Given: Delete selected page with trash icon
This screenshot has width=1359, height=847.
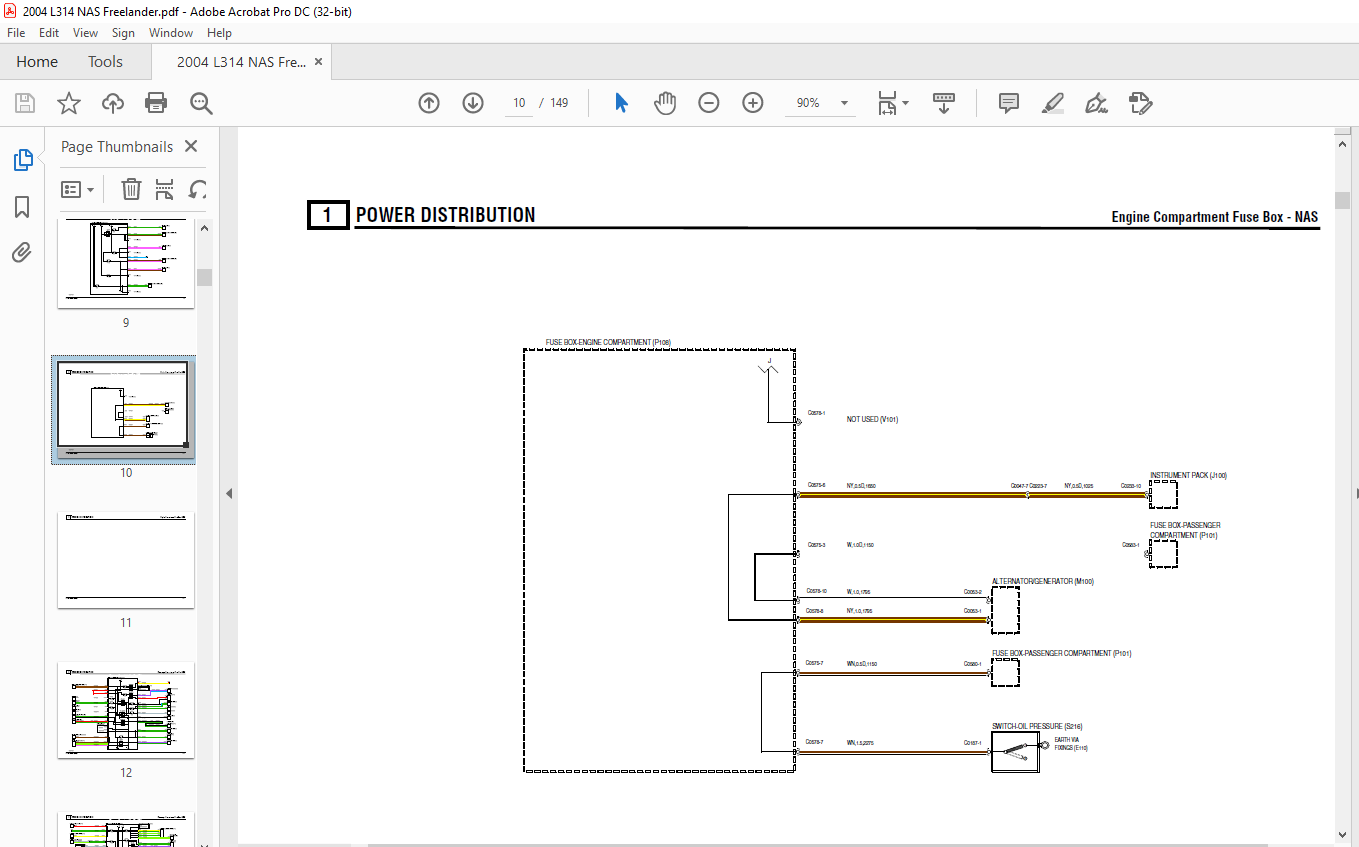Looking at the screenshot, I should point(131,189).
